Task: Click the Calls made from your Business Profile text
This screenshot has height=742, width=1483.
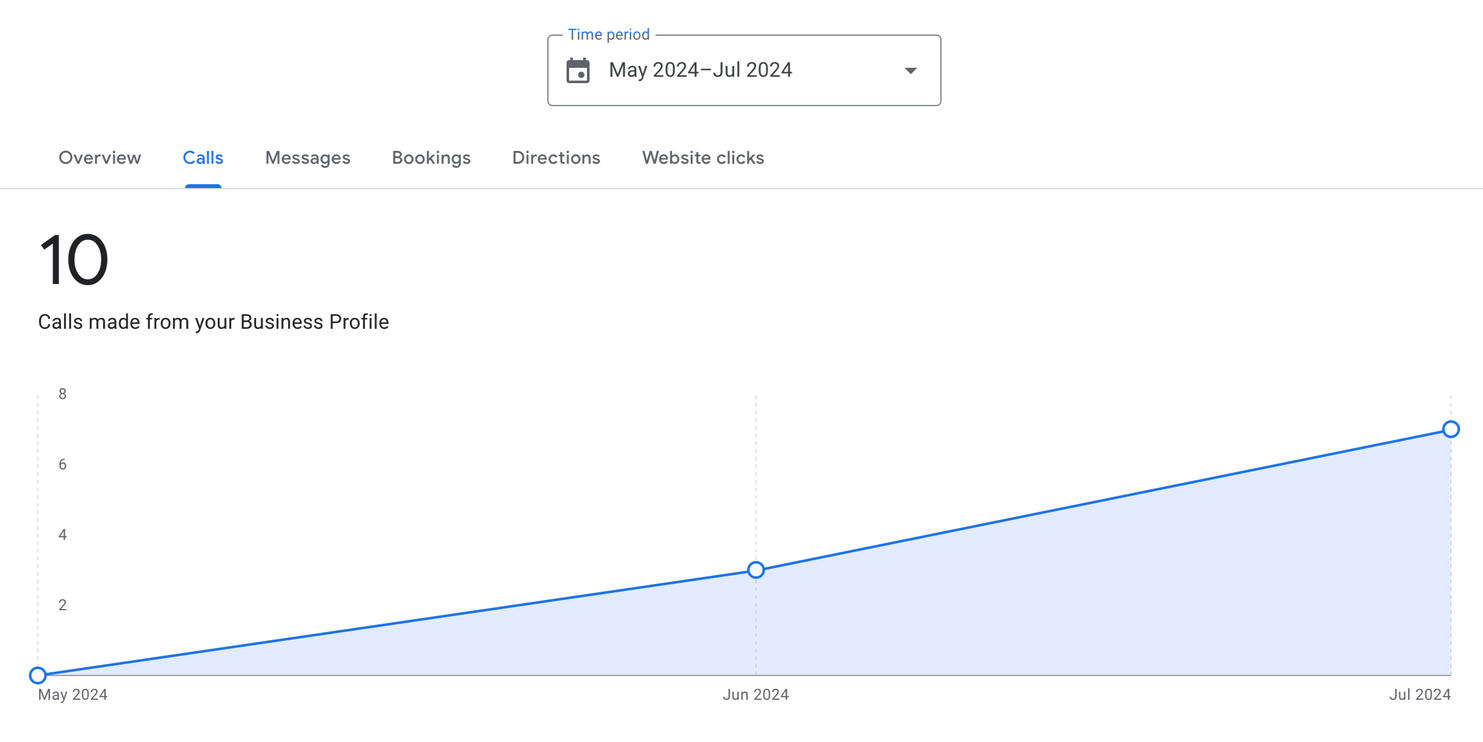Action: 213,321
